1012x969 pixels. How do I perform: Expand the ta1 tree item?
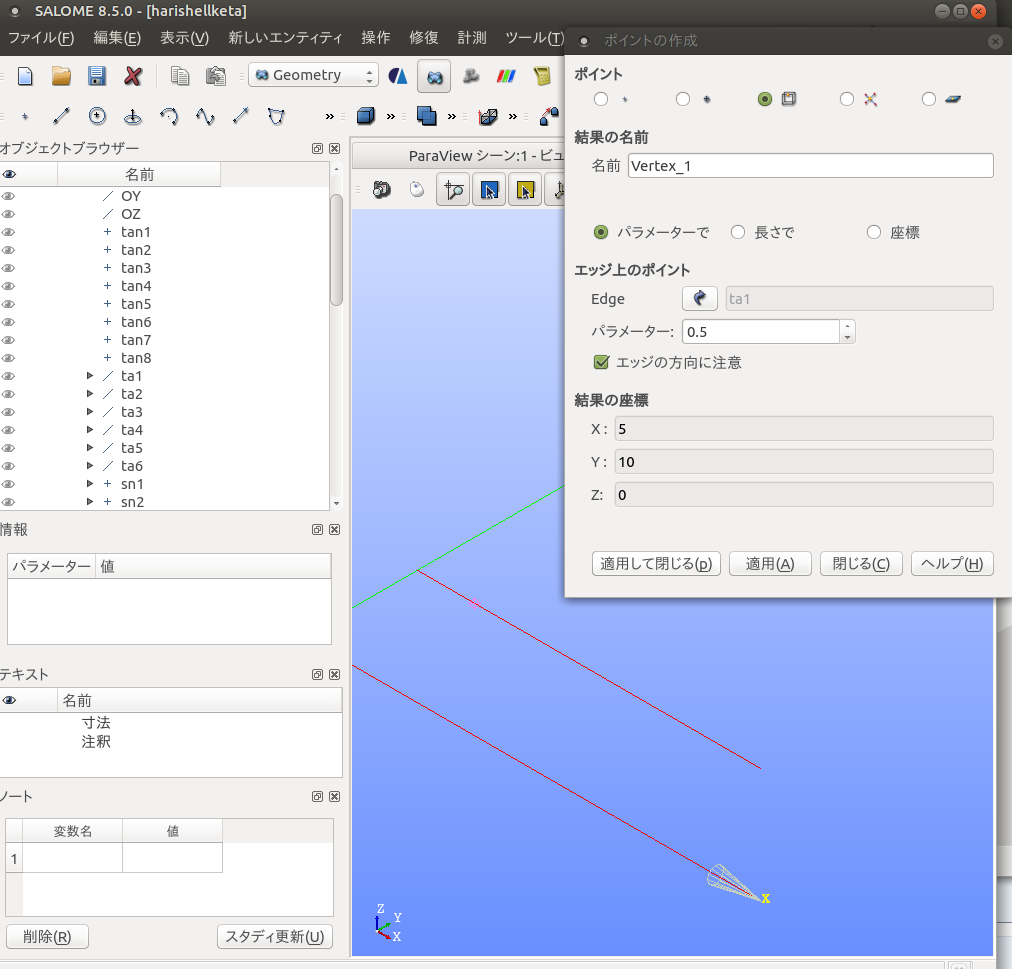[x=90, y=376]
